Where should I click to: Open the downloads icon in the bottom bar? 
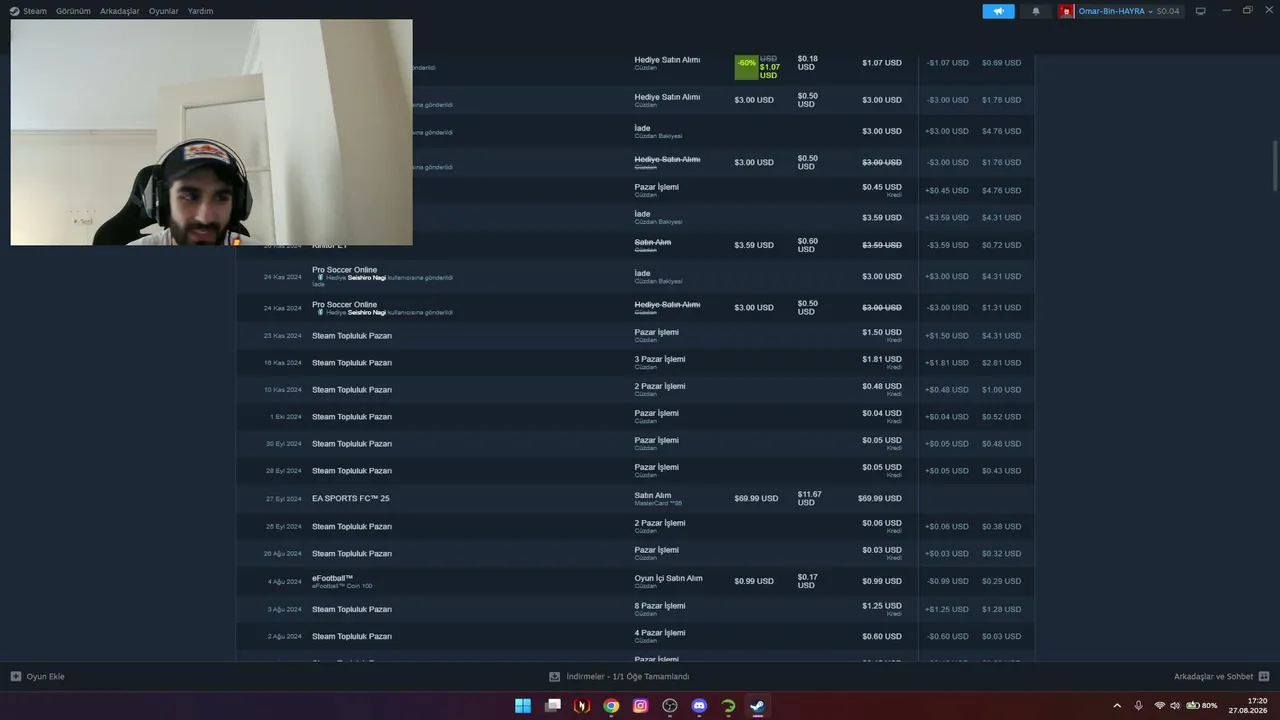pyautogui.click(x=555, y=677)
